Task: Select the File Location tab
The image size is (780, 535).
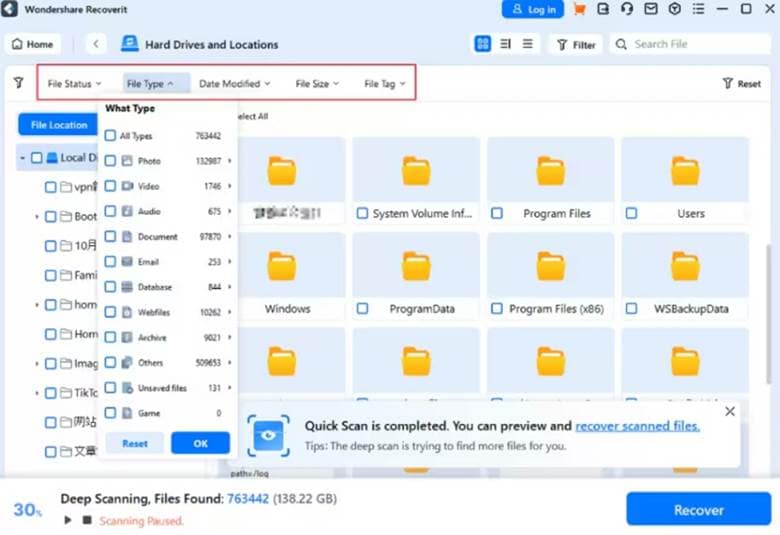Action: 58,125
